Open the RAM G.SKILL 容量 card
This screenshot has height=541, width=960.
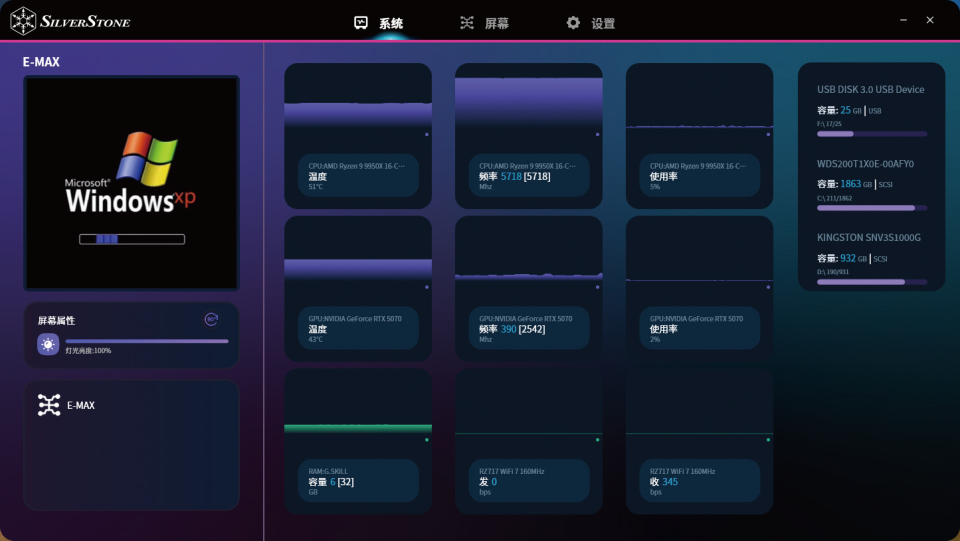tap(358, 441)
